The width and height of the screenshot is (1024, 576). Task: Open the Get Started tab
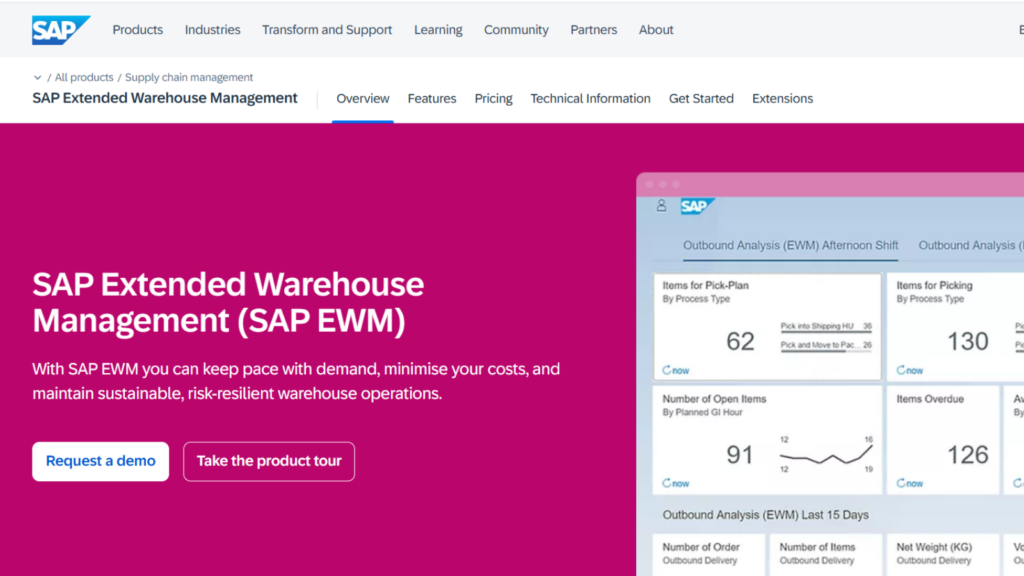pyautogui.click(x=701, y=99)
